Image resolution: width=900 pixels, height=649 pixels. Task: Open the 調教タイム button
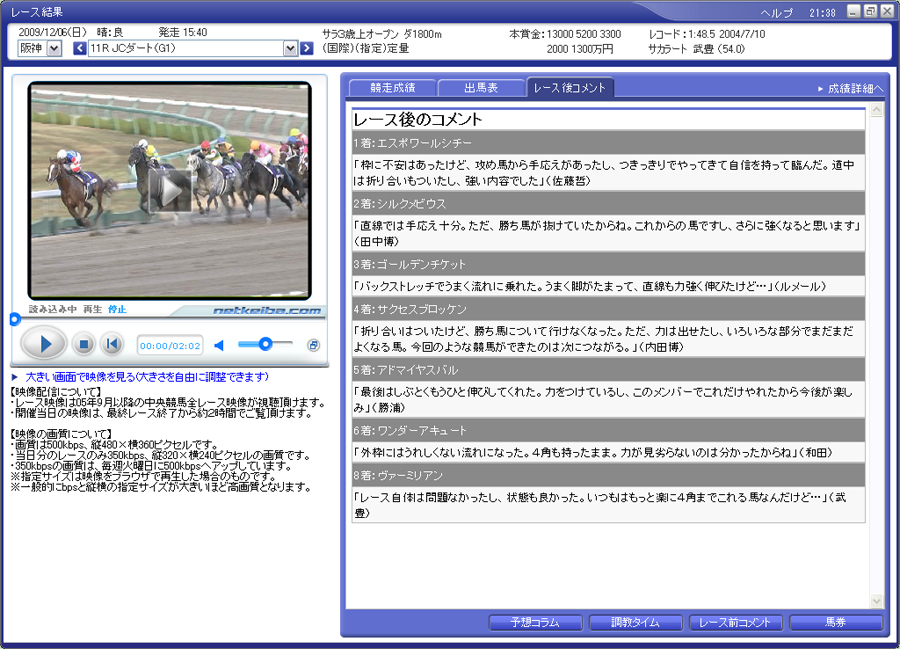pyautogui.click(x=635, y=622)
